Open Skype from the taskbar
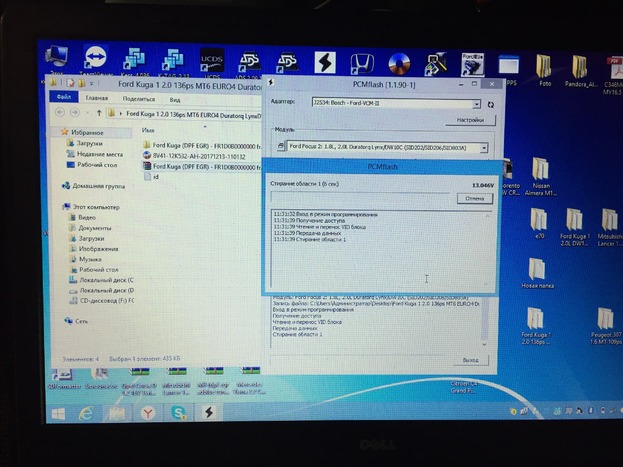Screen dimensions: 623x467 pos(177,411)
